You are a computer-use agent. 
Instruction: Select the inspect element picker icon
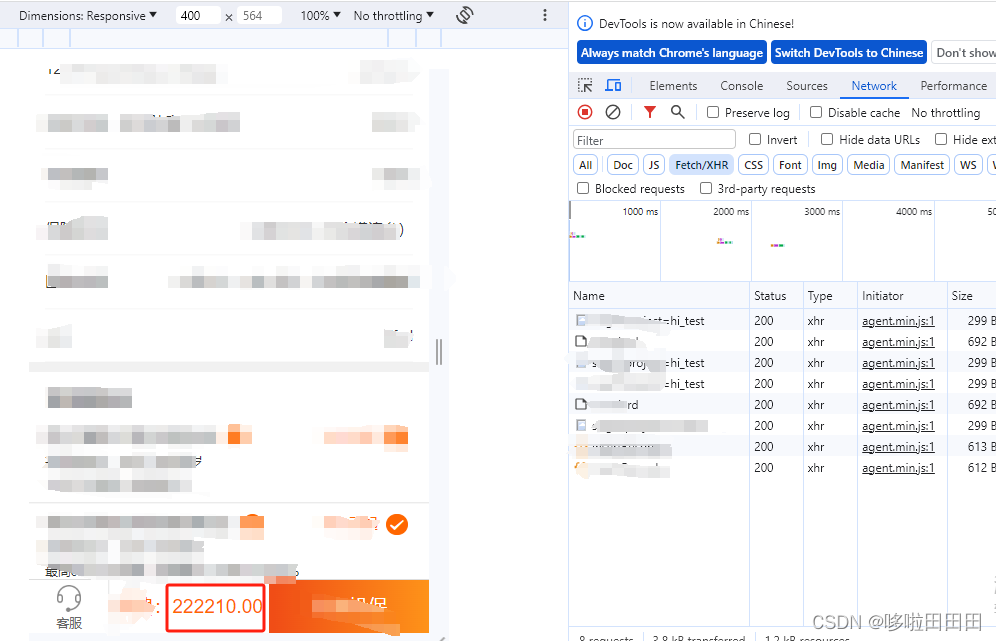click(x=585, y=85)
